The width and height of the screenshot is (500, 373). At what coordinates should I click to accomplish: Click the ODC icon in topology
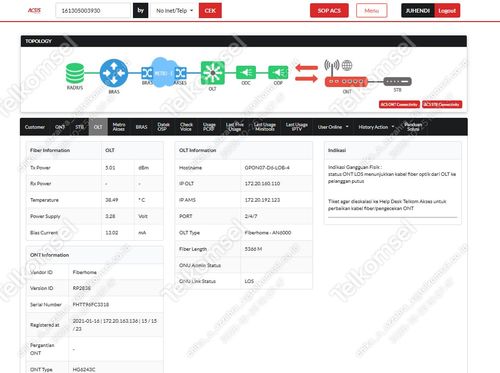246,73
